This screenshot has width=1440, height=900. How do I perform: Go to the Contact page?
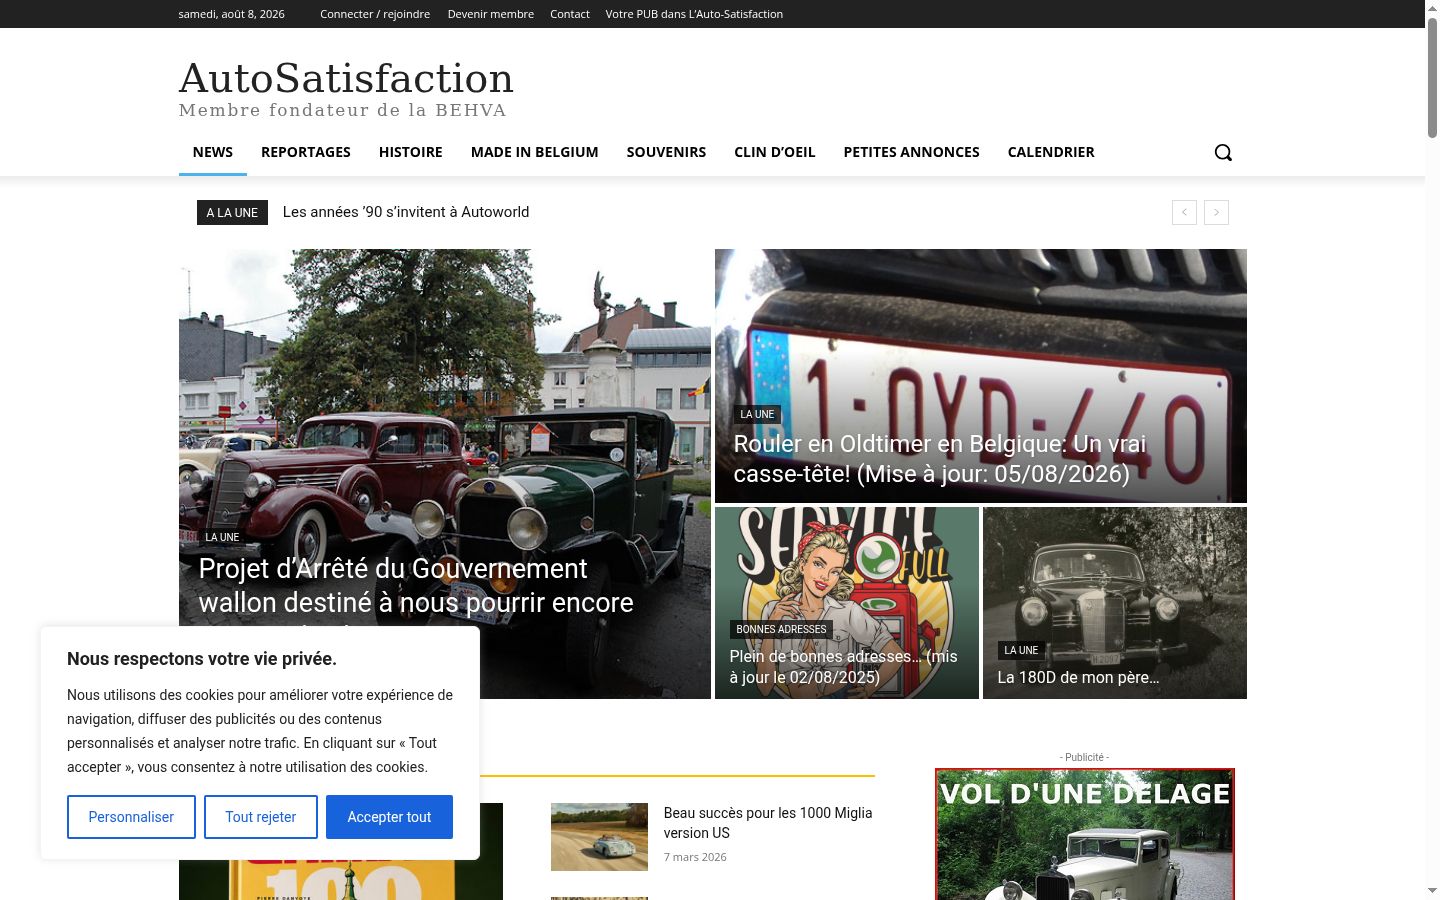click(x=570, y=14)
